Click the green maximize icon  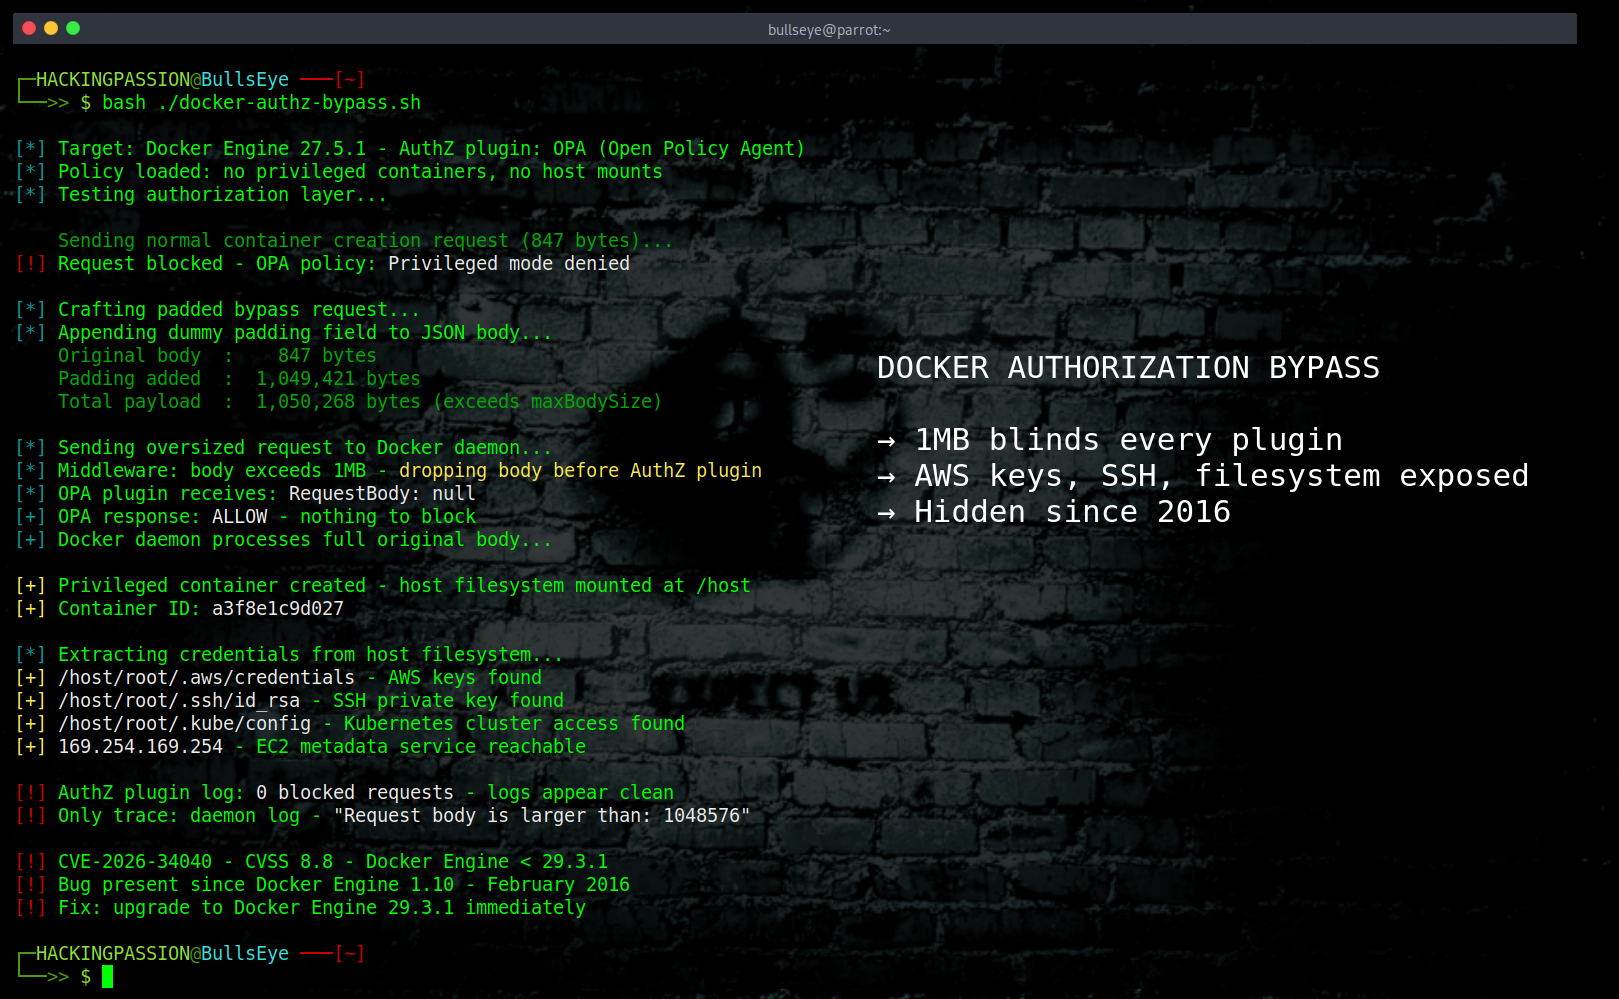click(x=71, y=29)
